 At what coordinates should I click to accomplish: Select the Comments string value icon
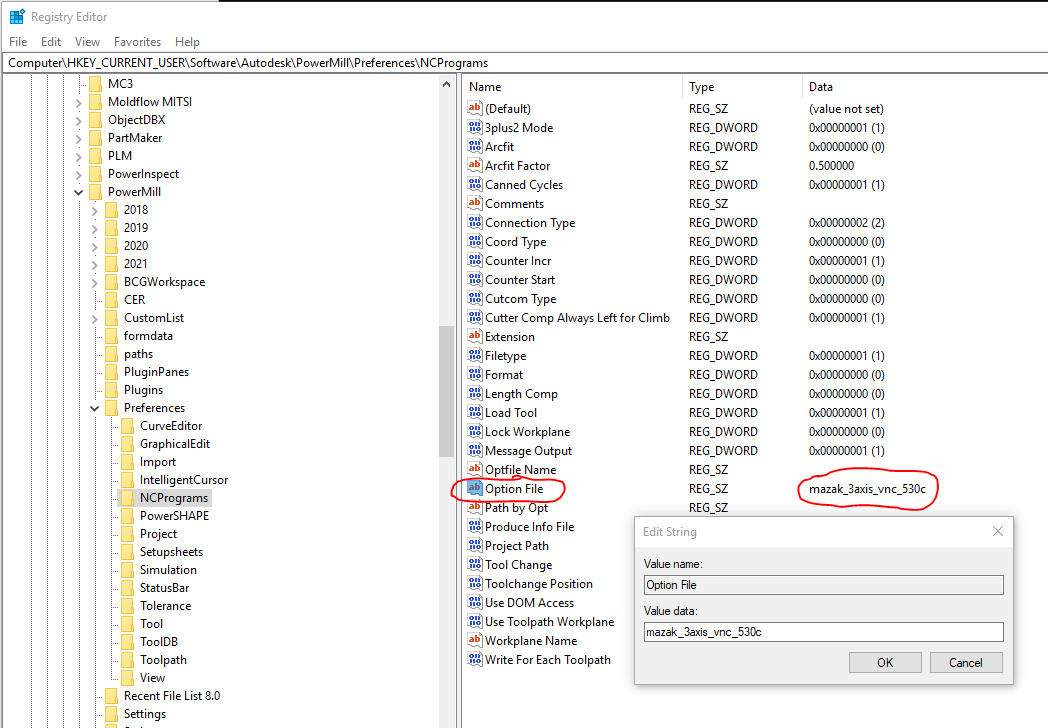click(475, 203)
